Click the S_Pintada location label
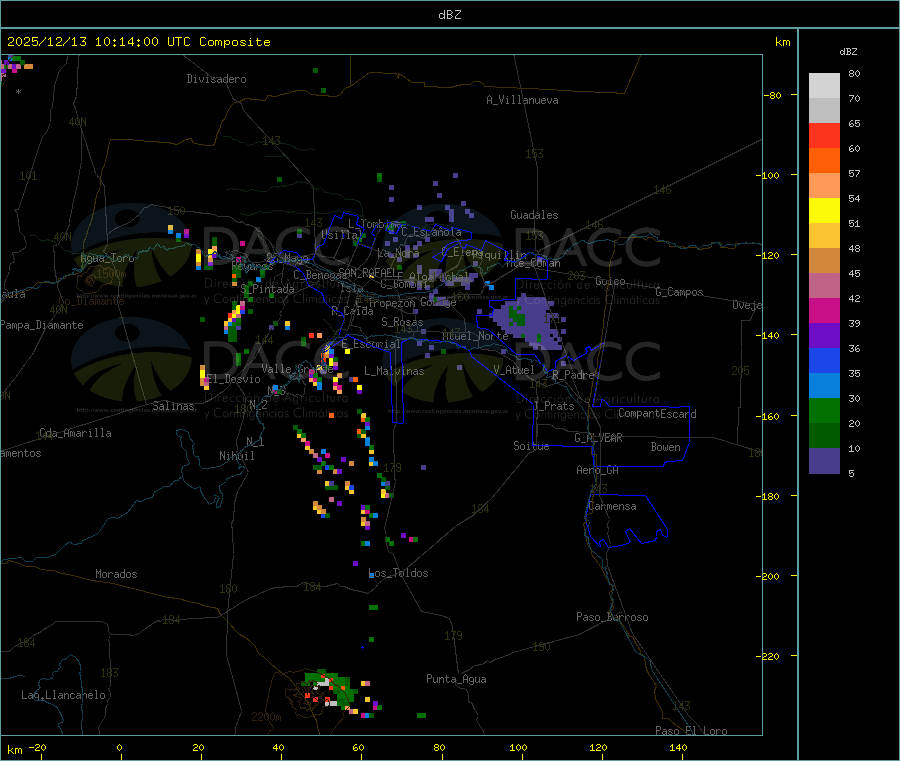 (x=267, y=289)
